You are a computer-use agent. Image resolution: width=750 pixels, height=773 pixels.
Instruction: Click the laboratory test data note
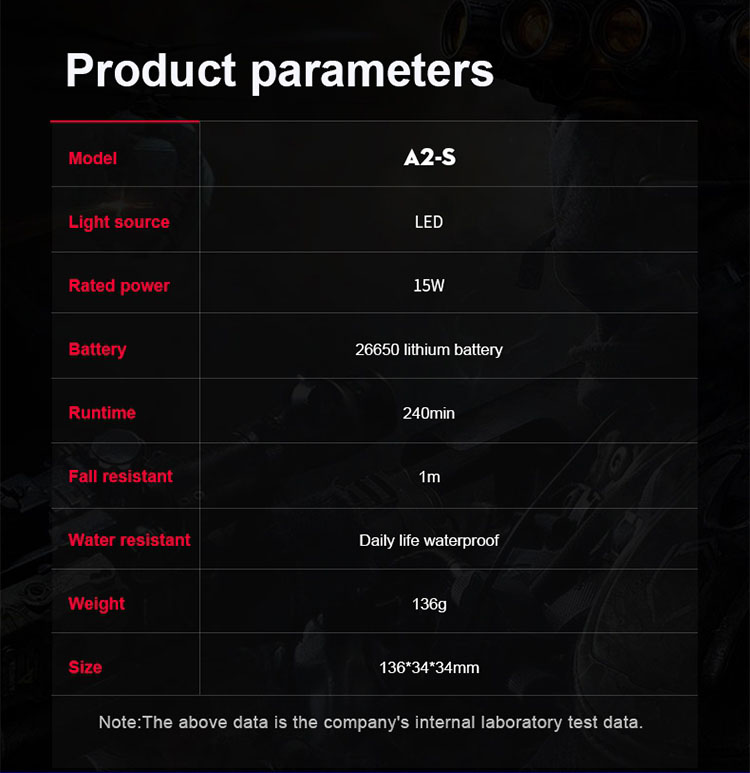[371, 722]
